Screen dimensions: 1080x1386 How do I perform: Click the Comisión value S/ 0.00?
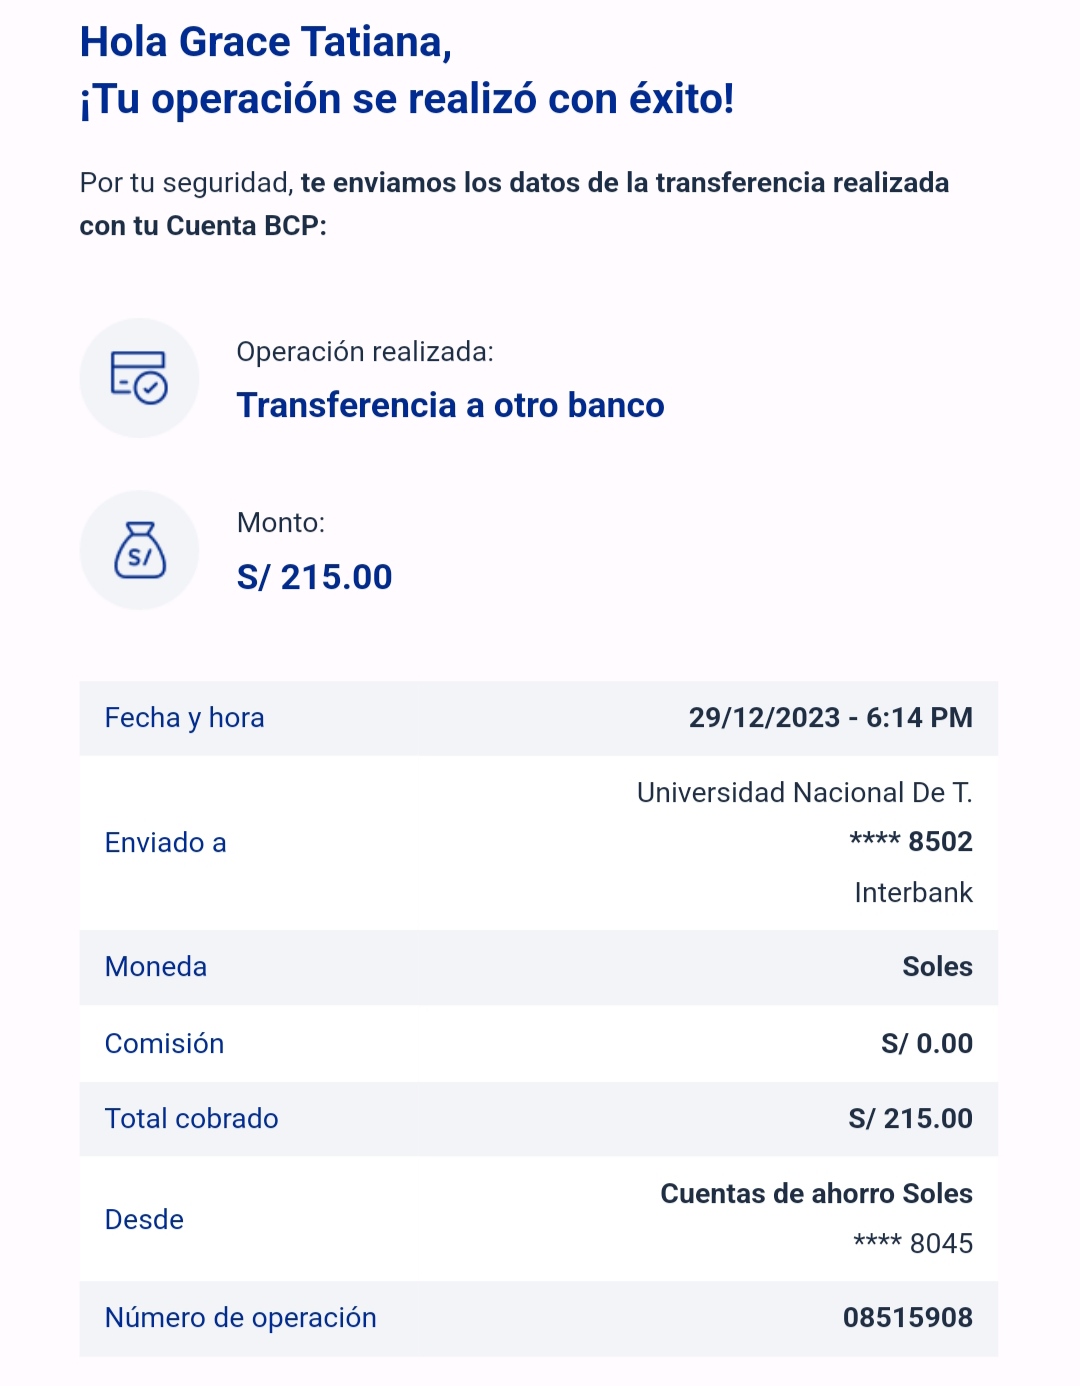926,1044
